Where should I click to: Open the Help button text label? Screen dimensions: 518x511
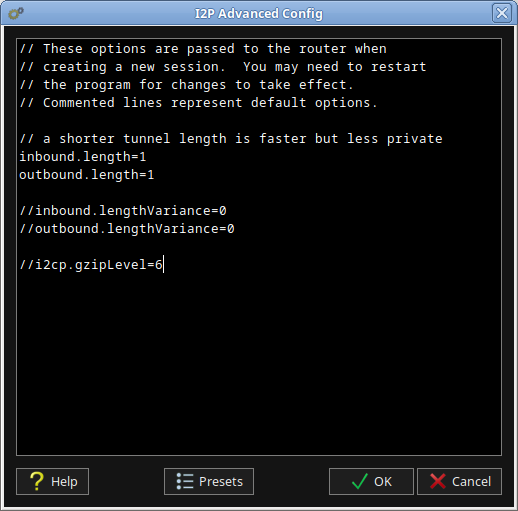click(64, 482)
